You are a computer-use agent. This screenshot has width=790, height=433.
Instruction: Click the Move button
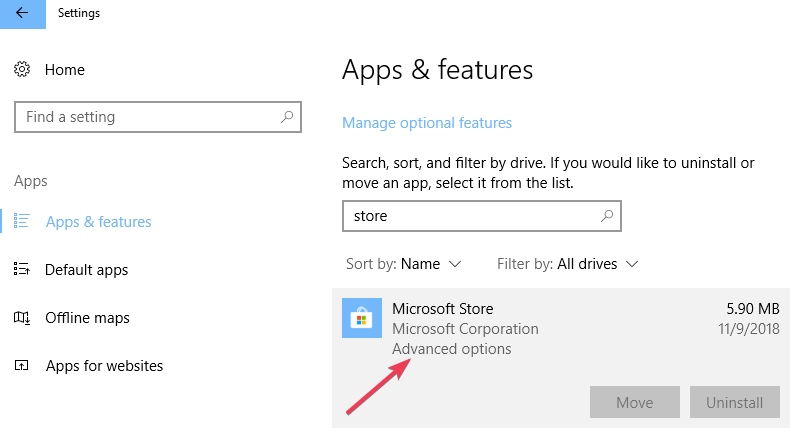pos(635,402)
